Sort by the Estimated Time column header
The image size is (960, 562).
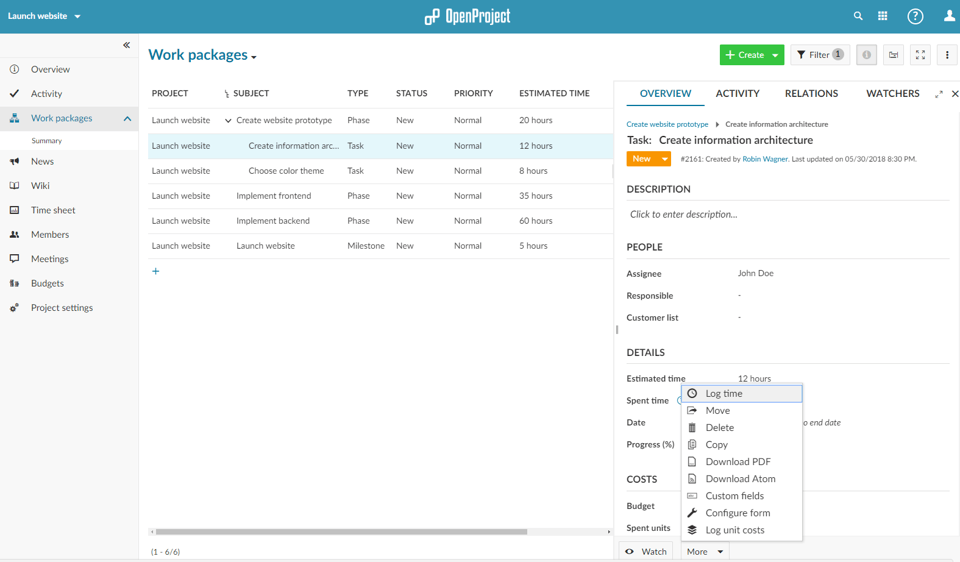(554, 94)
